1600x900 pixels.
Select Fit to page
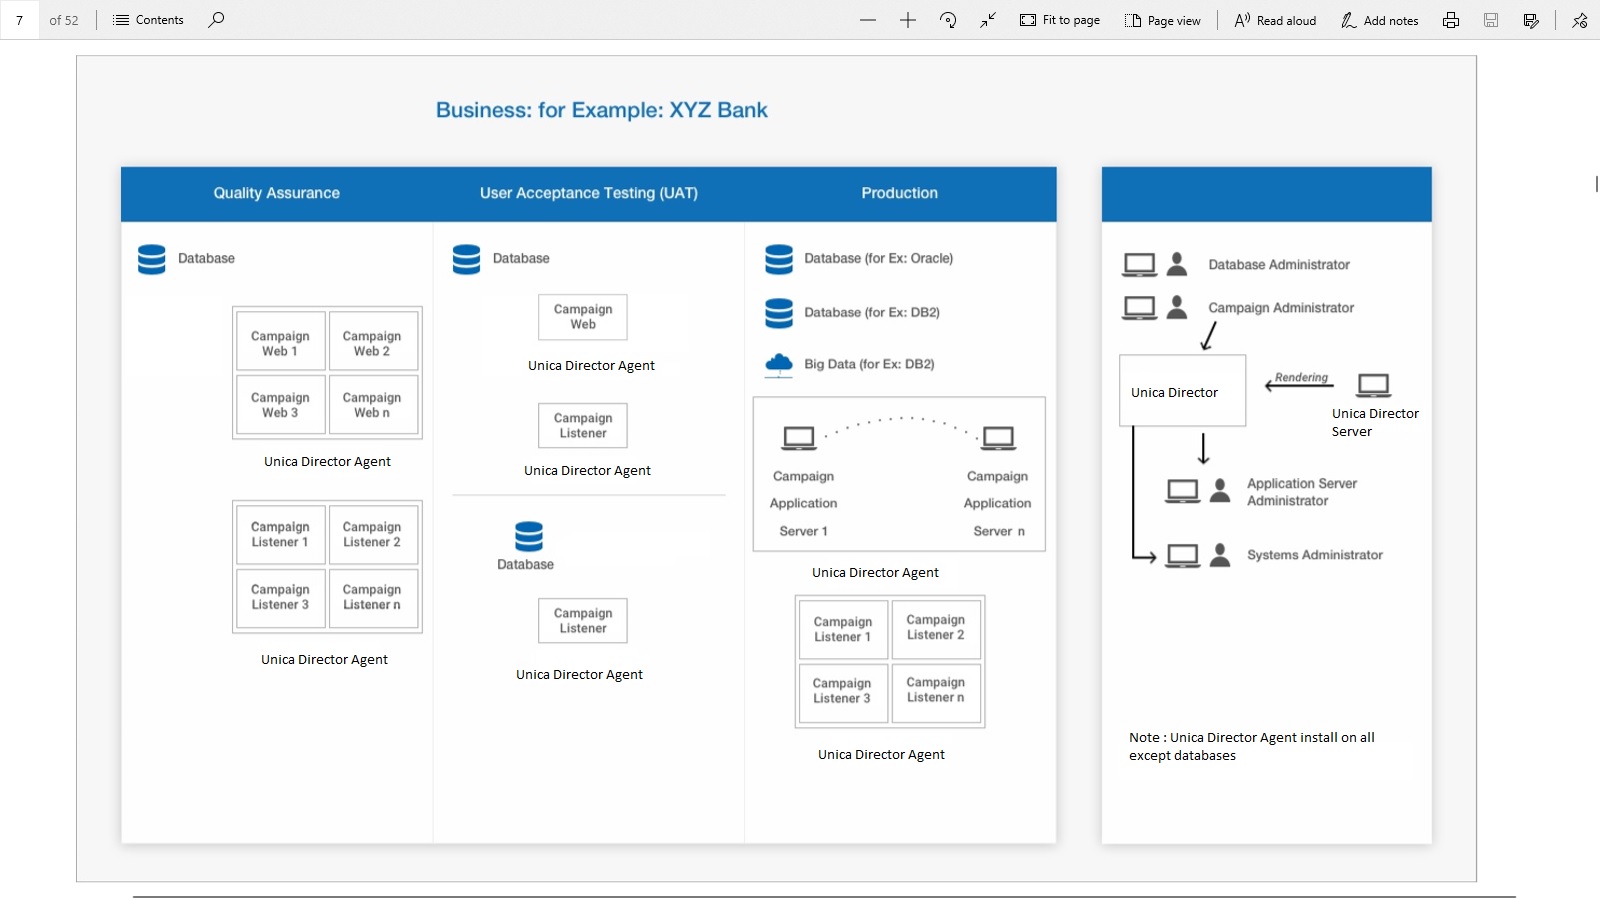tap(1060, 20)
